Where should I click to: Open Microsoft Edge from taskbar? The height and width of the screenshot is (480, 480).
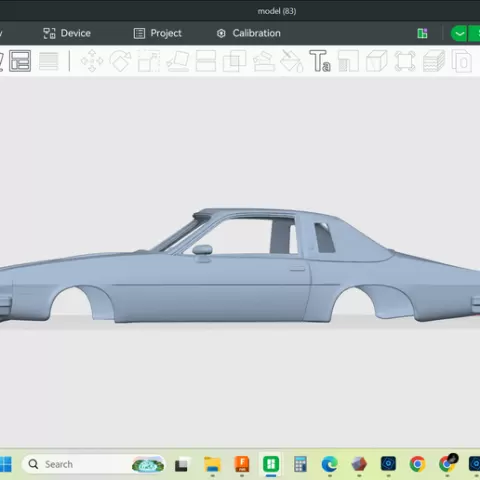click(x=329, y=464)
